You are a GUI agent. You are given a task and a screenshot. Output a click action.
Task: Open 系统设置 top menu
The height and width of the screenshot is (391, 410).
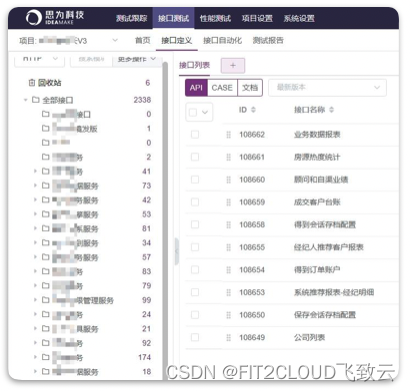point(299,18)
